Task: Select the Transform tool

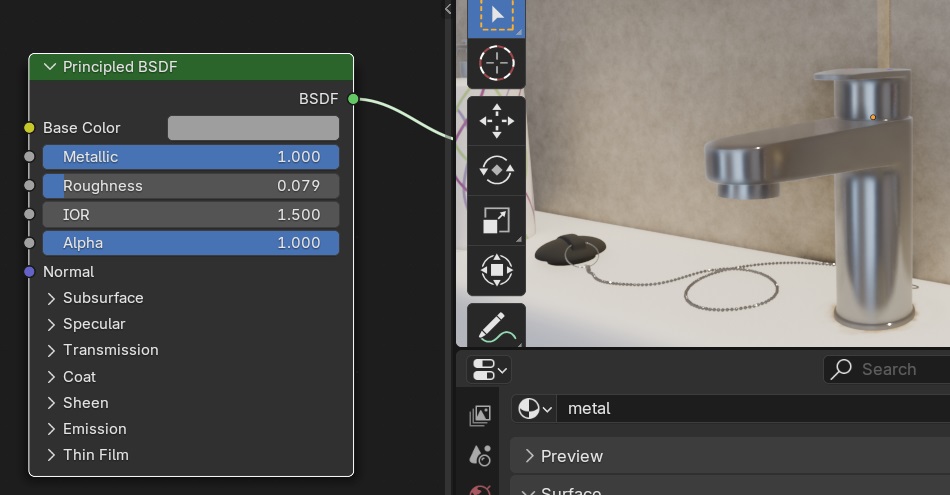Action: point(496,270)
